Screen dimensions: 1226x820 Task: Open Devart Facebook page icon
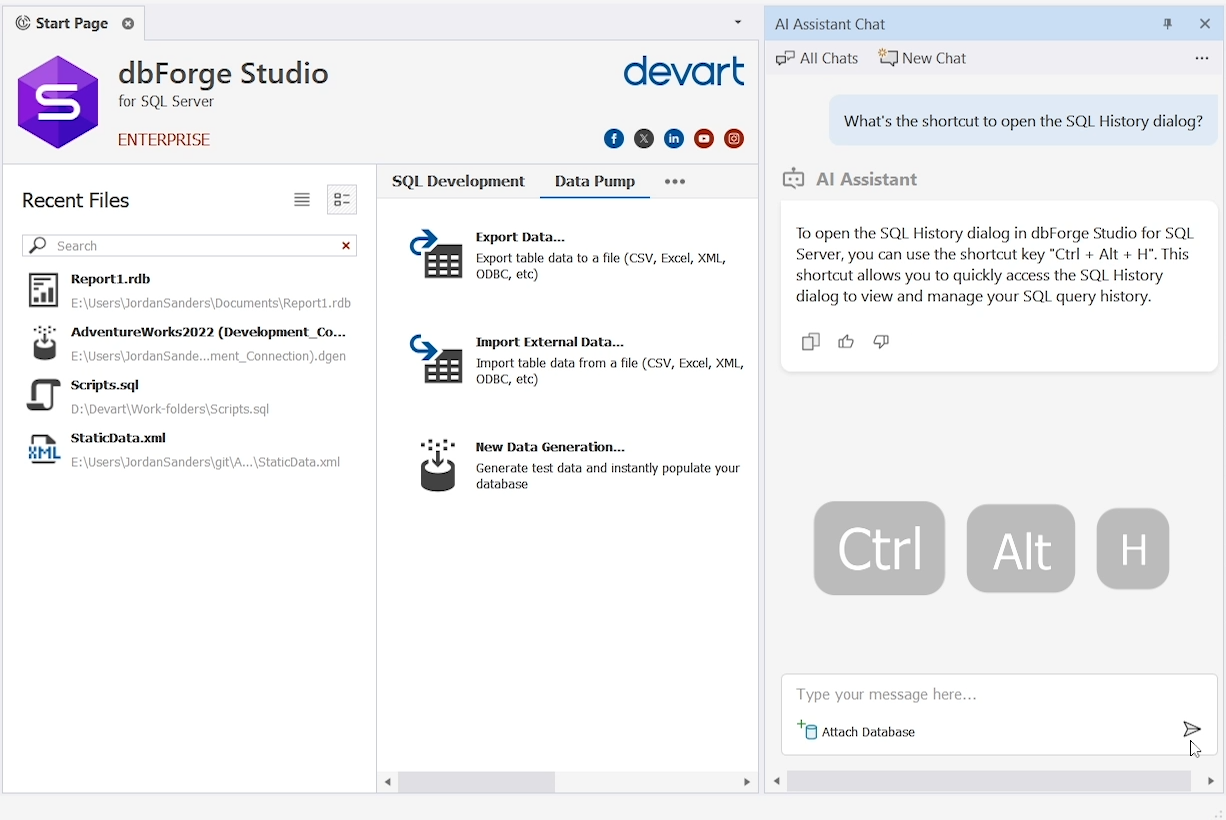(614, 139)
